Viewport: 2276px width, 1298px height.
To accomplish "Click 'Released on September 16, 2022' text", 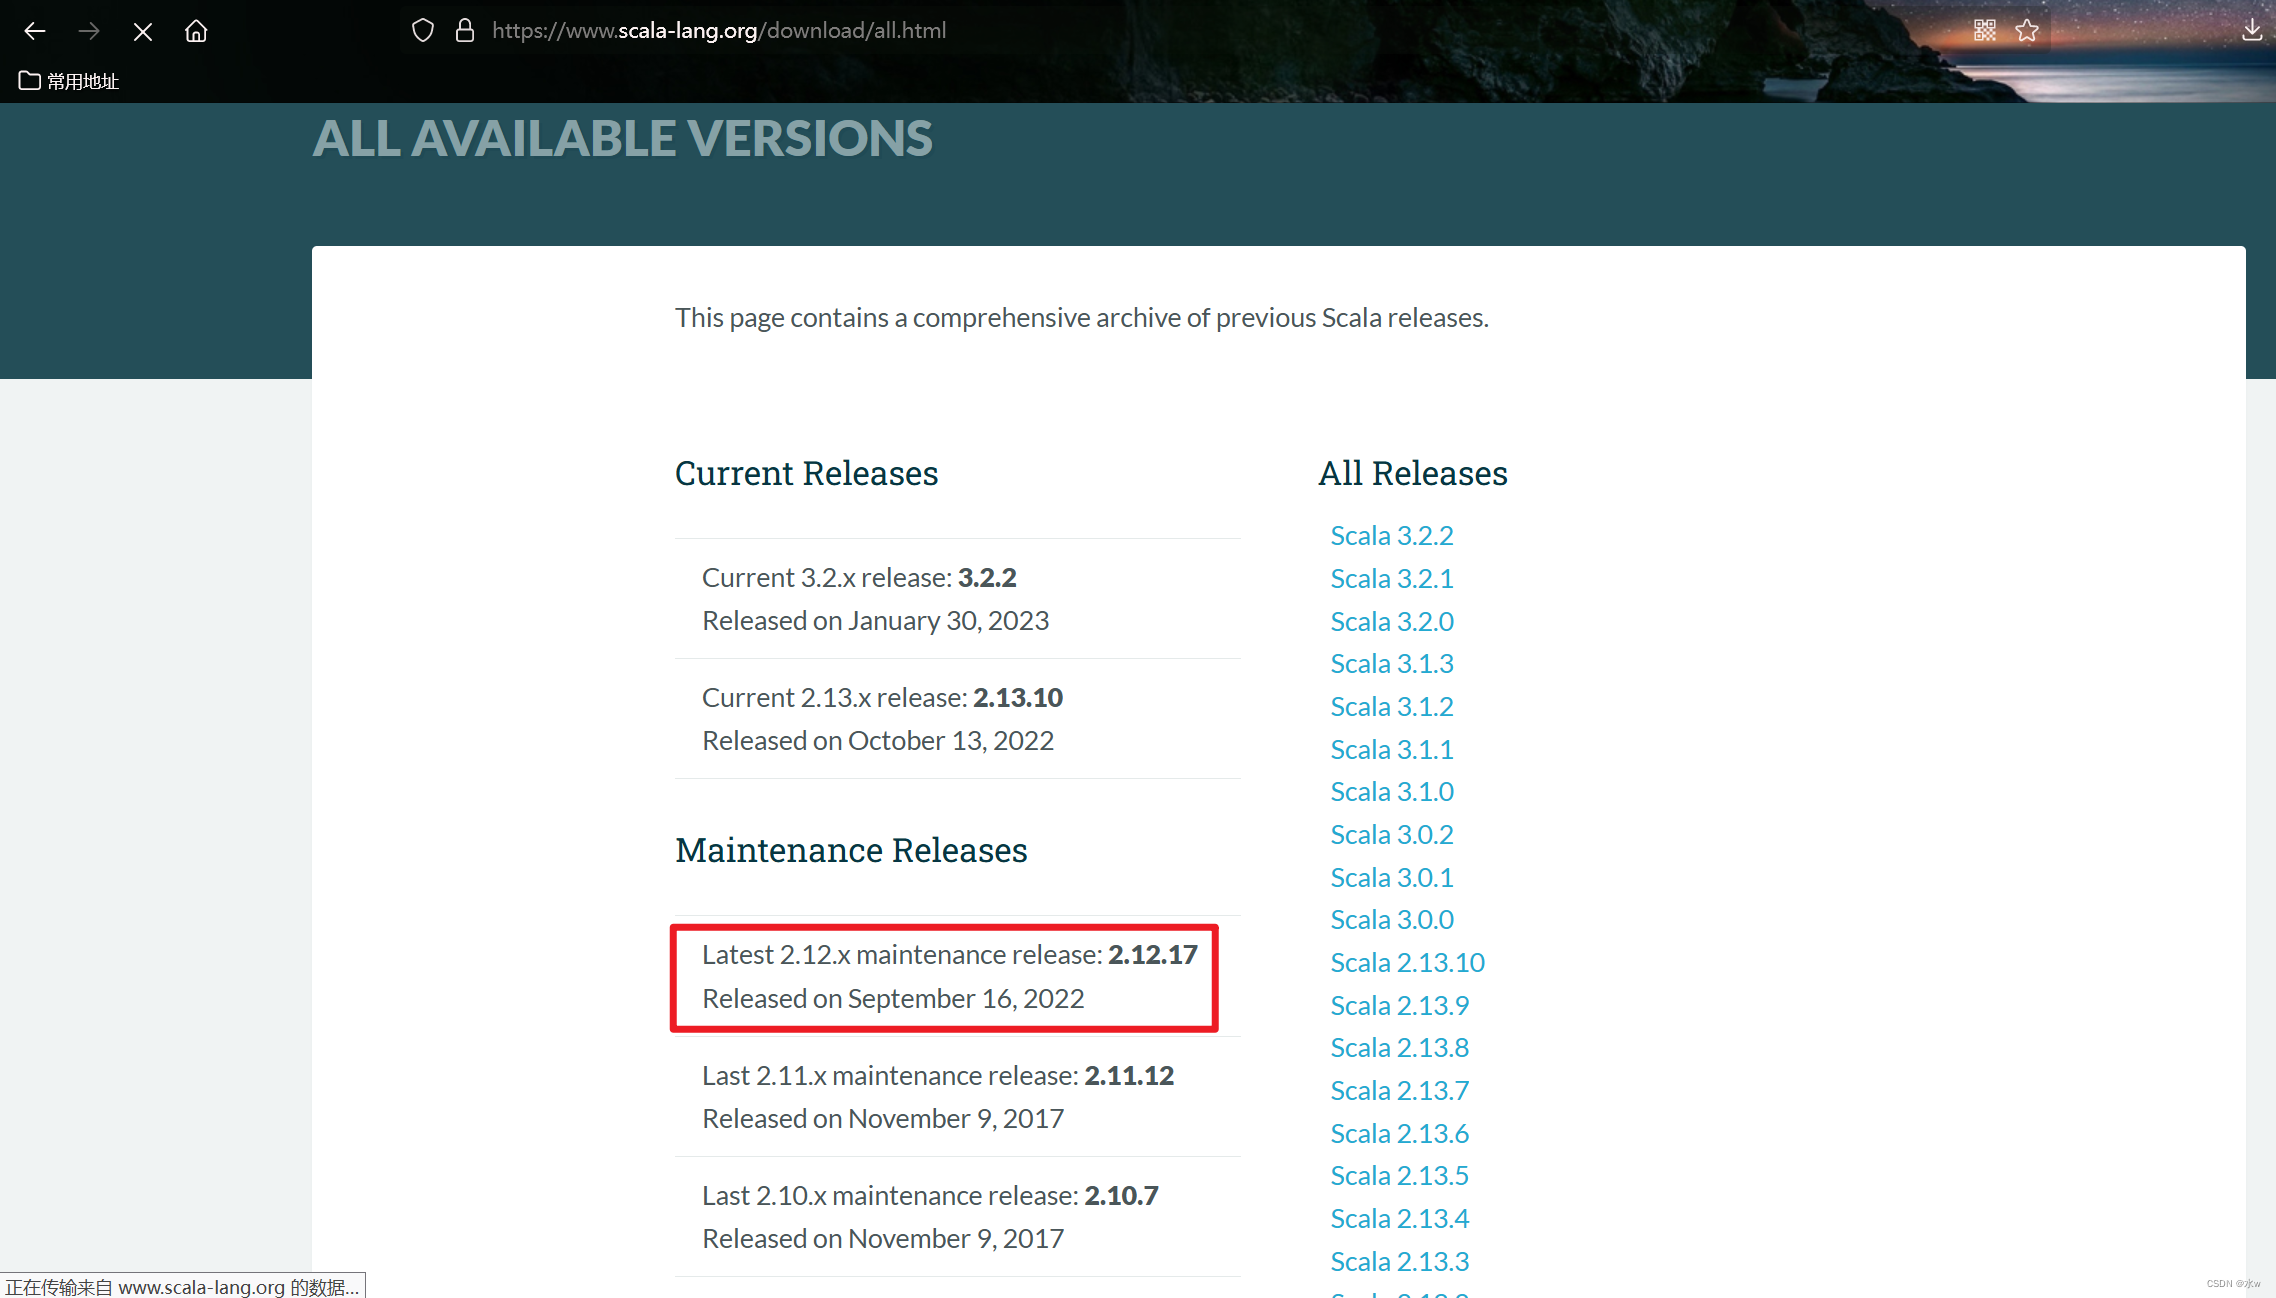I will click(x=892, y=999).
